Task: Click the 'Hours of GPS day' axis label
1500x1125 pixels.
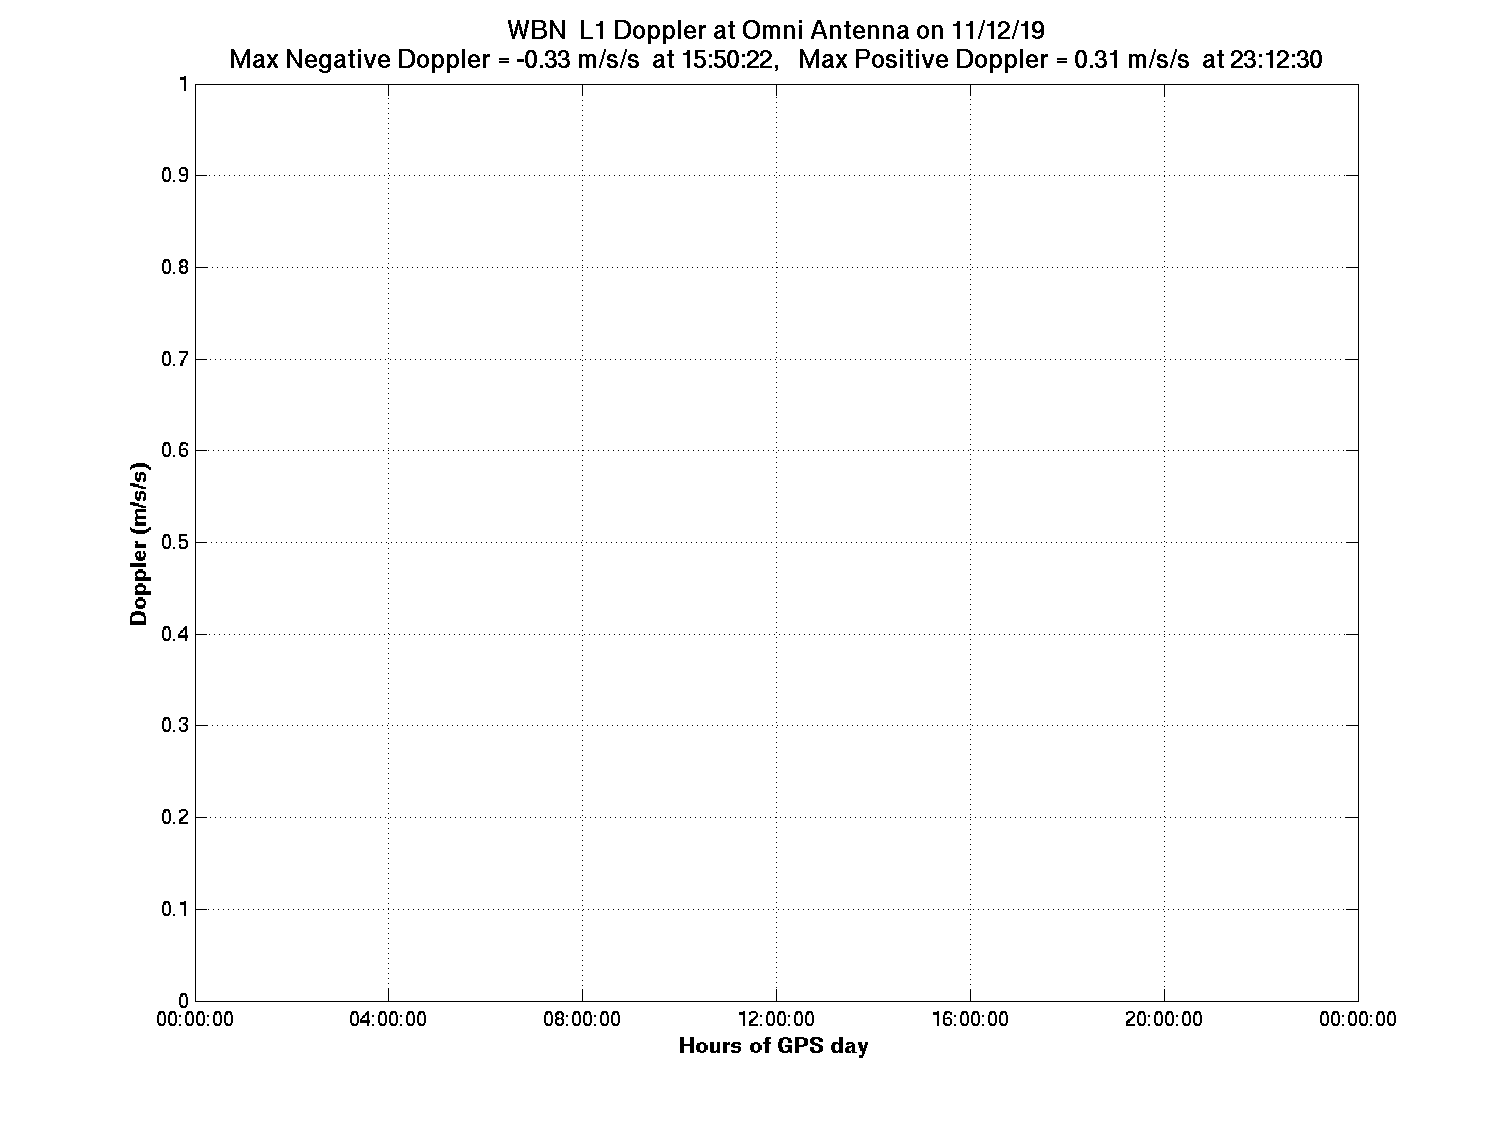Action: [773, 1047]
